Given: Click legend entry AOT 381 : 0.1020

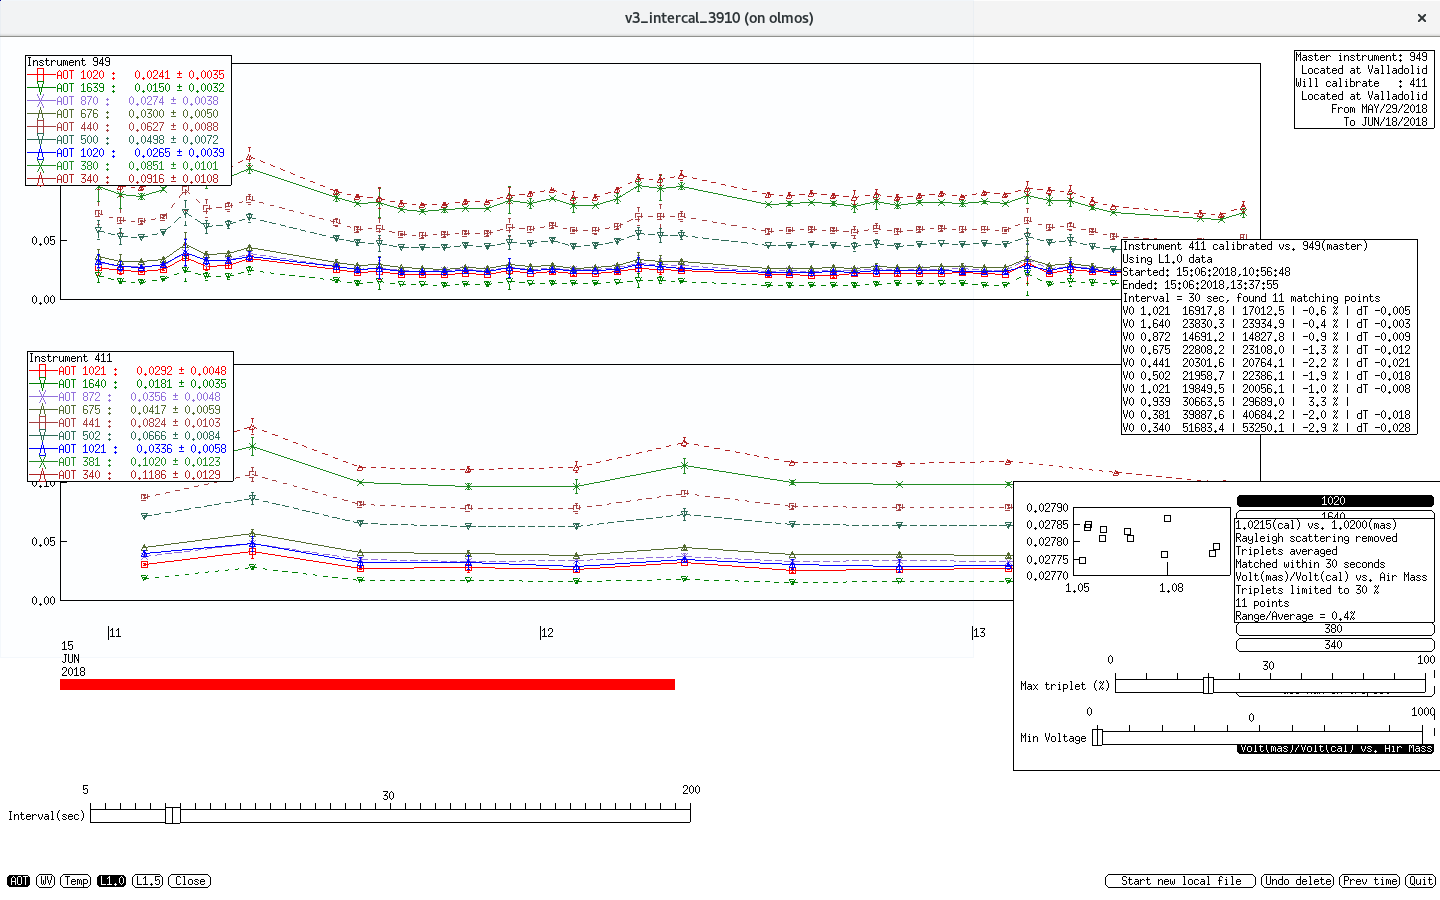Looking at the screenshot, I should (130, 462).
